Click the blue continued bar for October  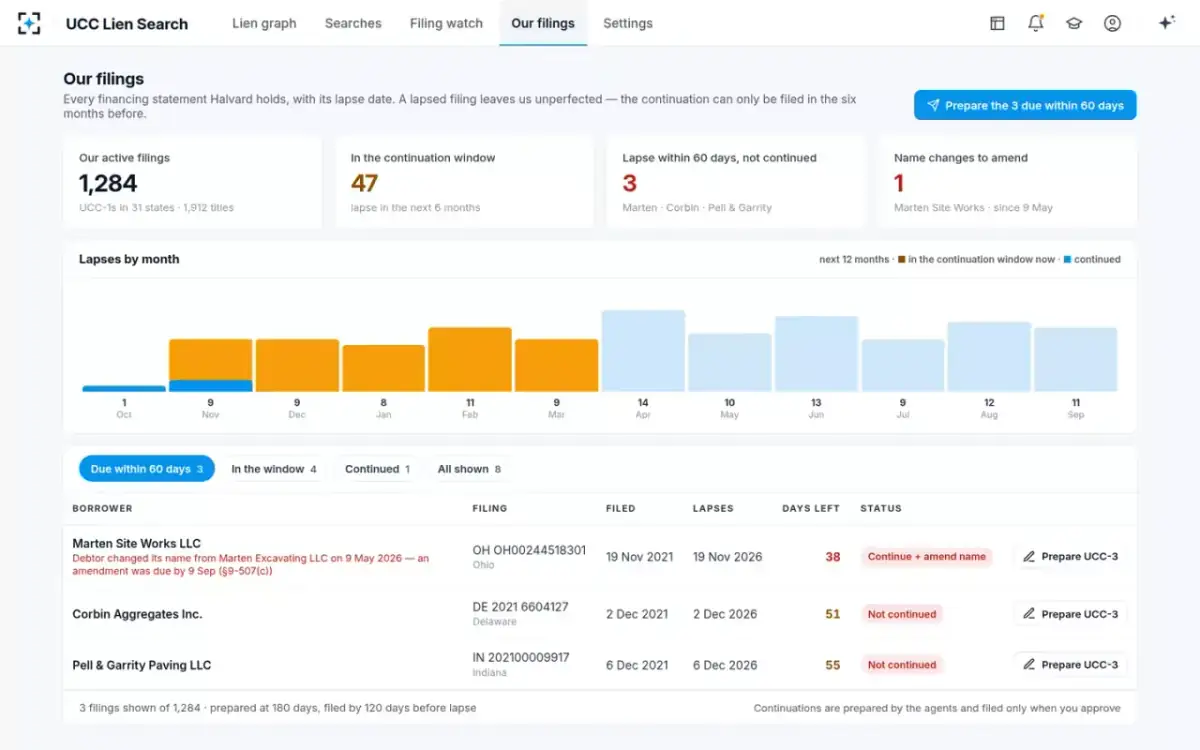124,389
